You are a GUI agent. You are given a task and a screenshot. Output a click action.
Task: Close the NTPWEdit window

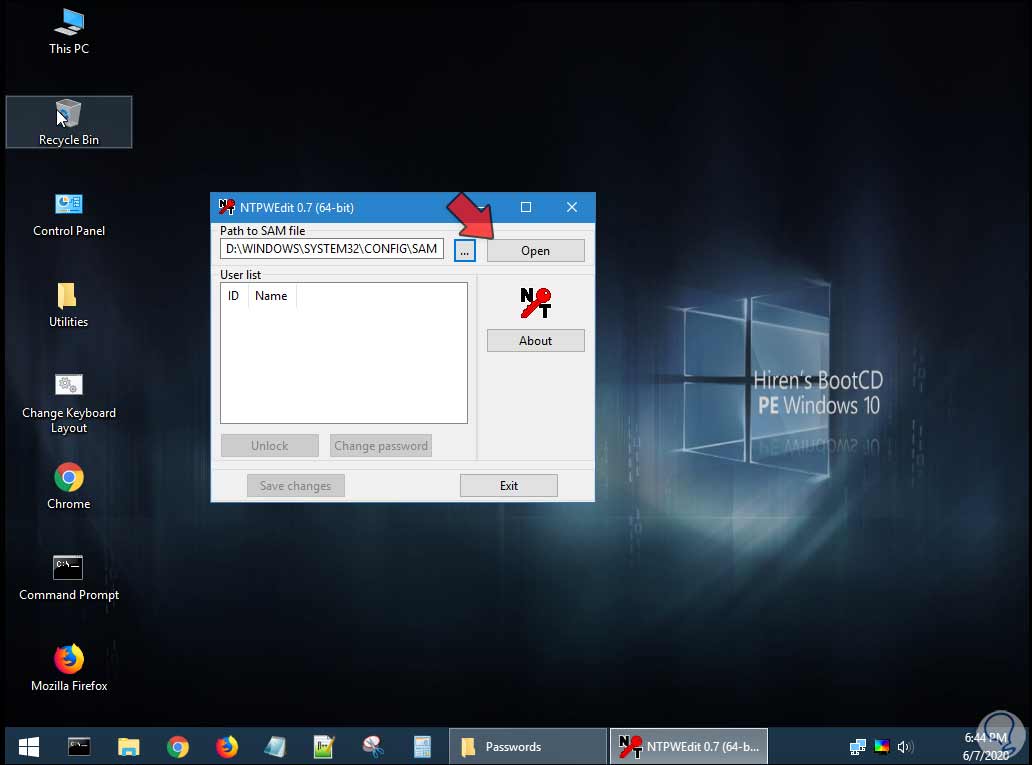tap(572, 207)
